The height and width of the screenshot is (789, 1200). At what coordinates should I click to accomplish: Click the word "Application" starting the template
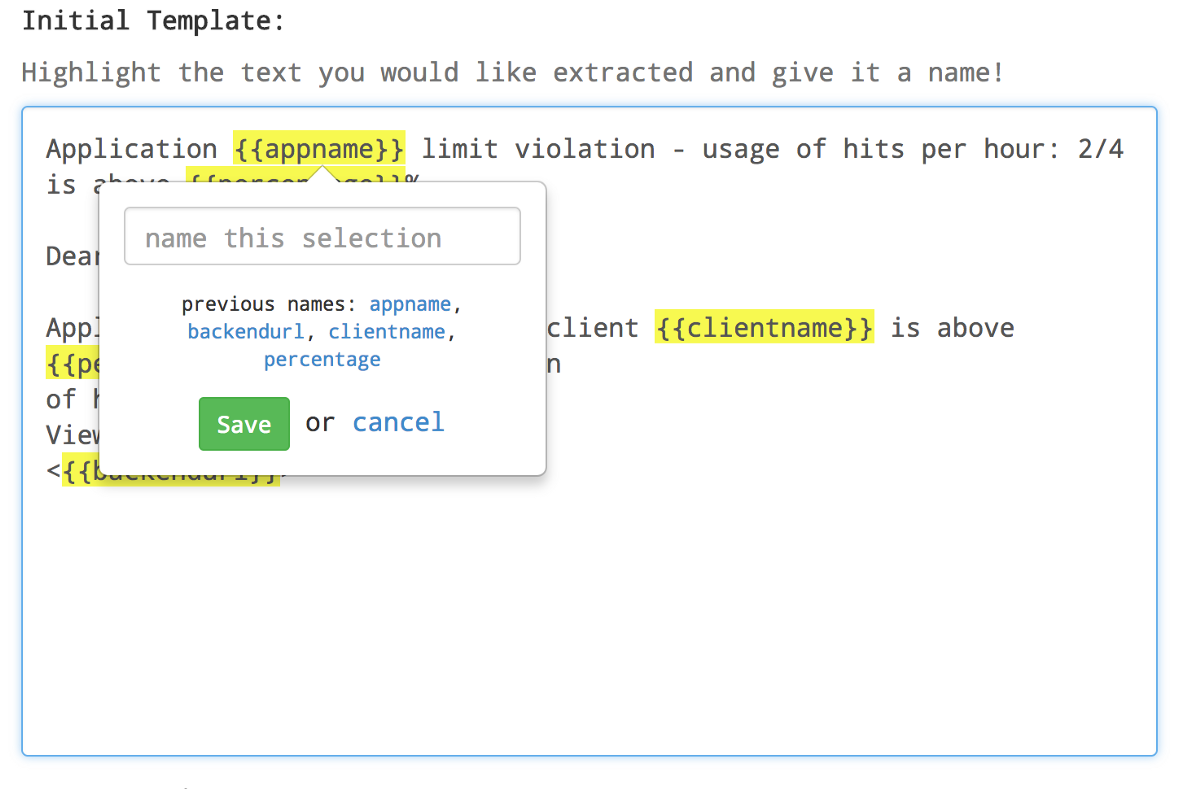pos(131,150)
